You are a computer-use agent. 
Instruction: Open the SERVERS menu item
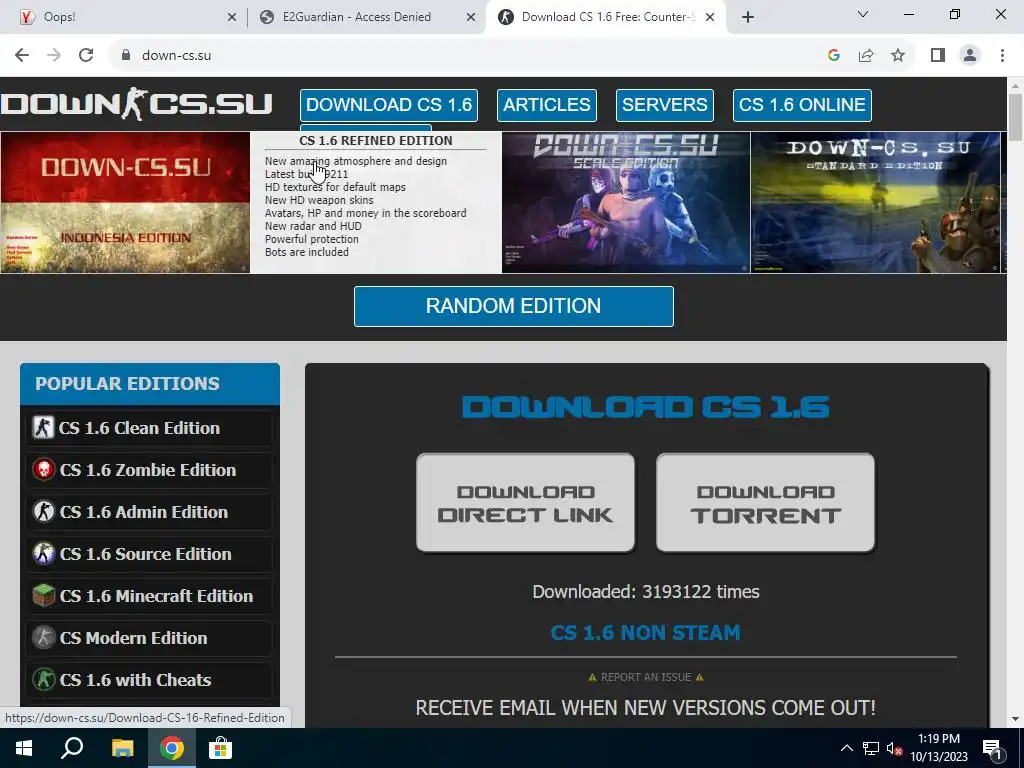(x=665, y=105)
